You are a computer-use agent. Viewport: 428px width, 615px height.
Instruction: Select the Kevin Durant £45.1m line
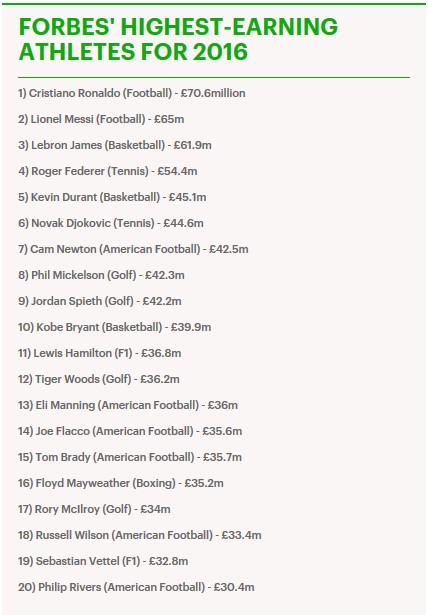point(112,197)
